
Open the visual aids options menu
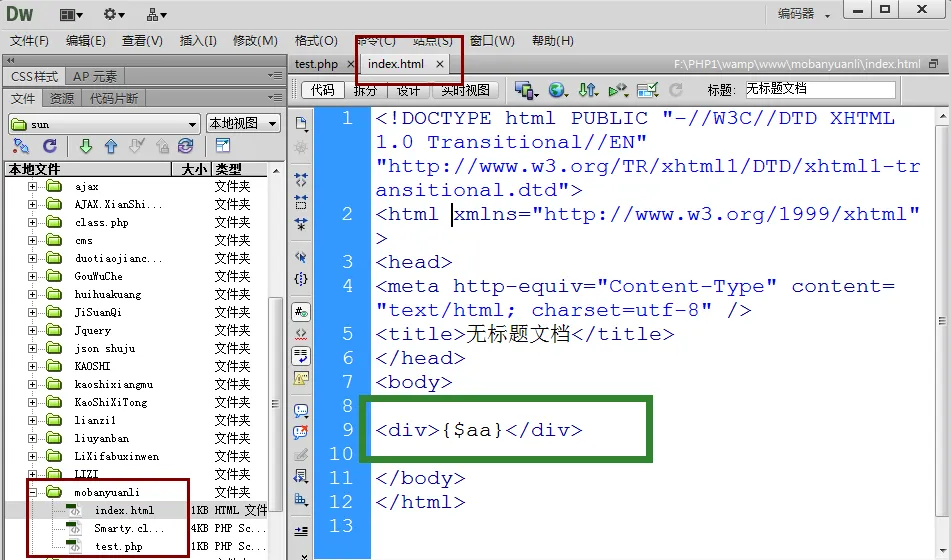[x=647, y=90]
